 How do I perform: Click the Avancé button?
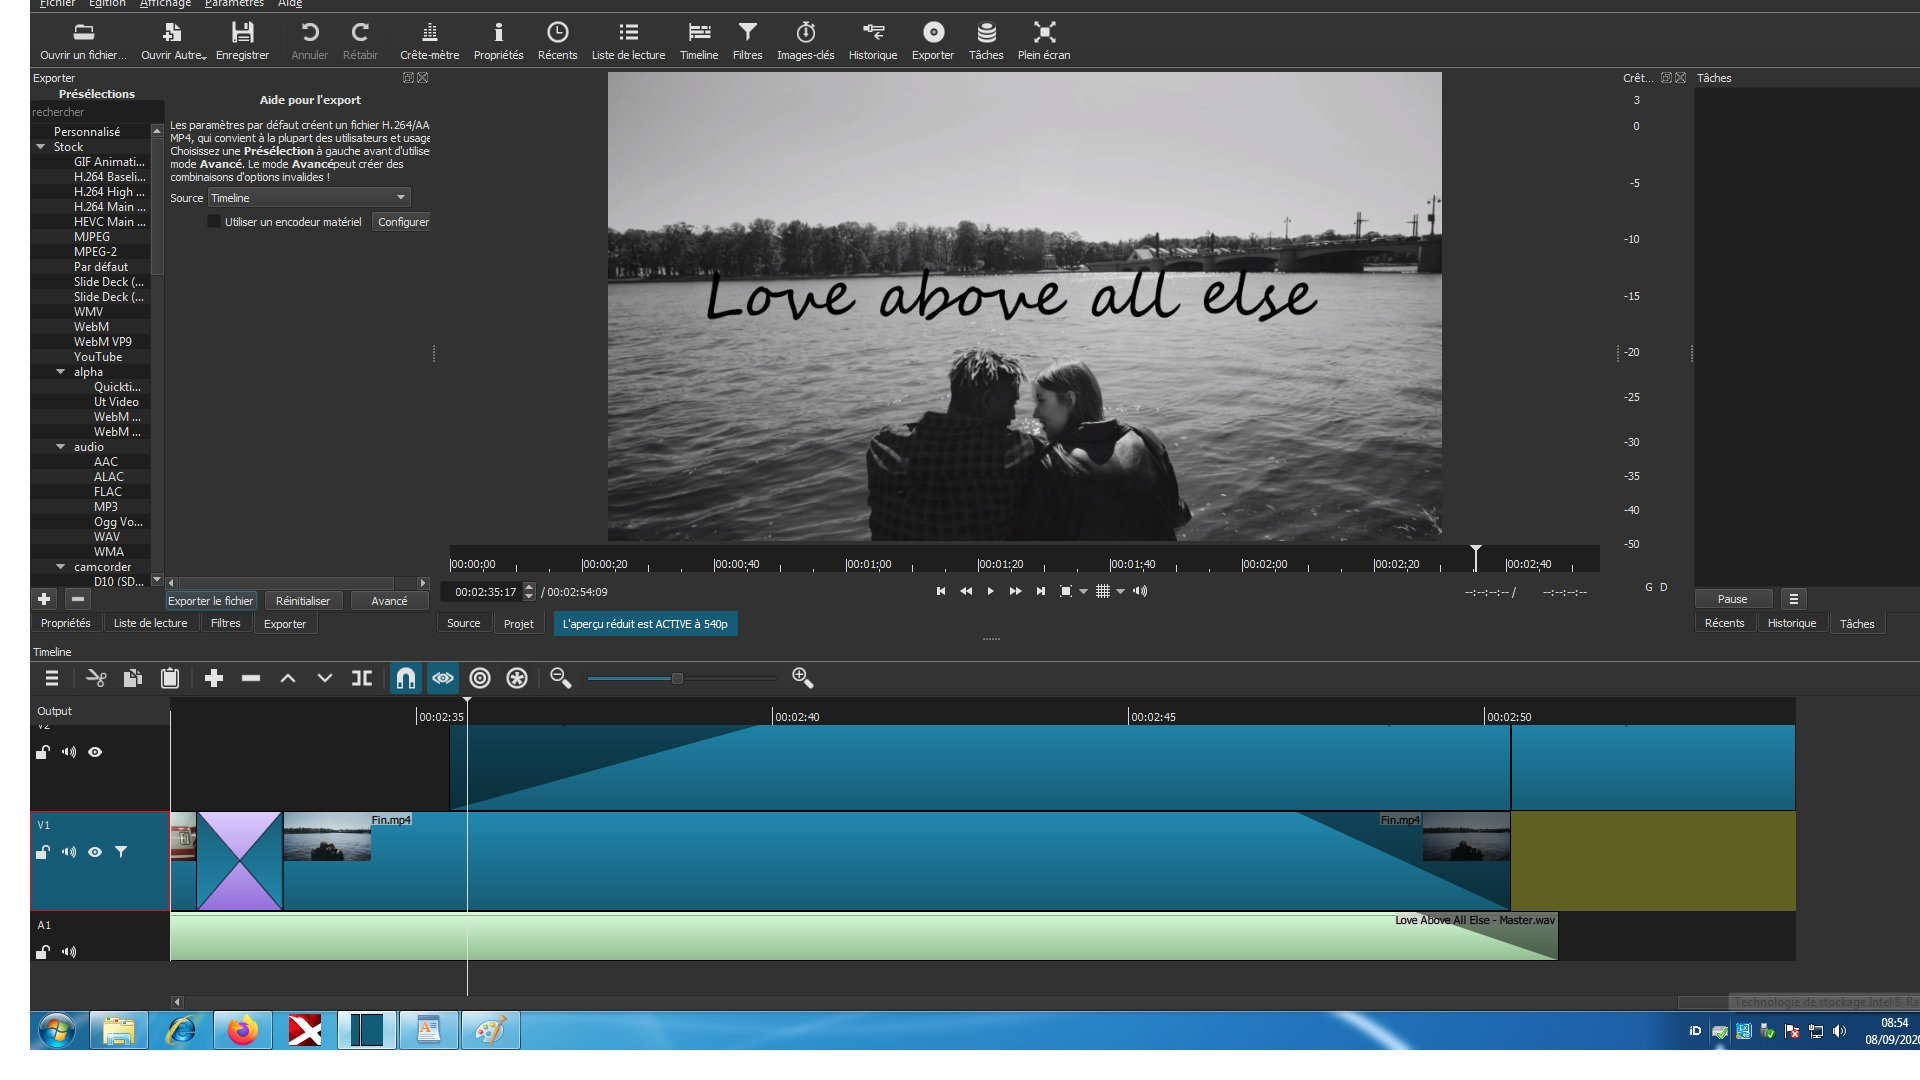[x=389, y=601]
